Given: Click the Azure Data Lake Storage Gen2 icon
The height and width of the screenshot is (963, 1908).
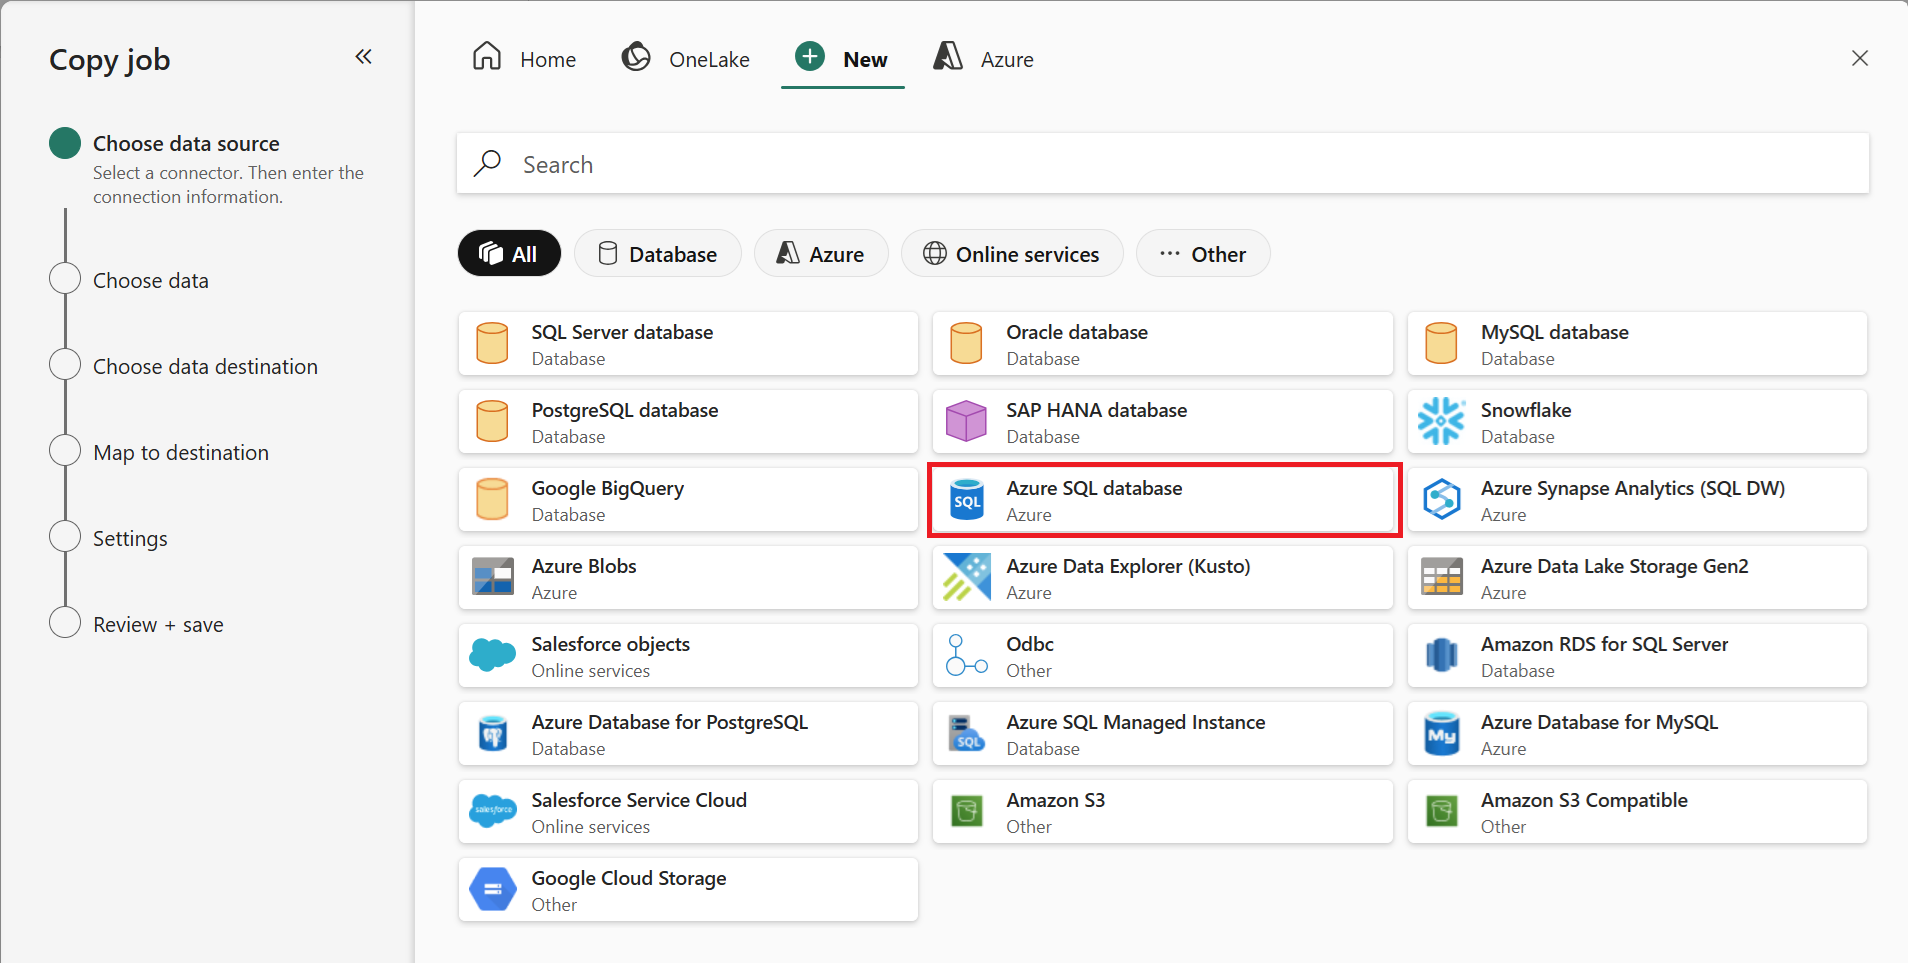Looking at the screenshot, I should (x=1442, y=577).
